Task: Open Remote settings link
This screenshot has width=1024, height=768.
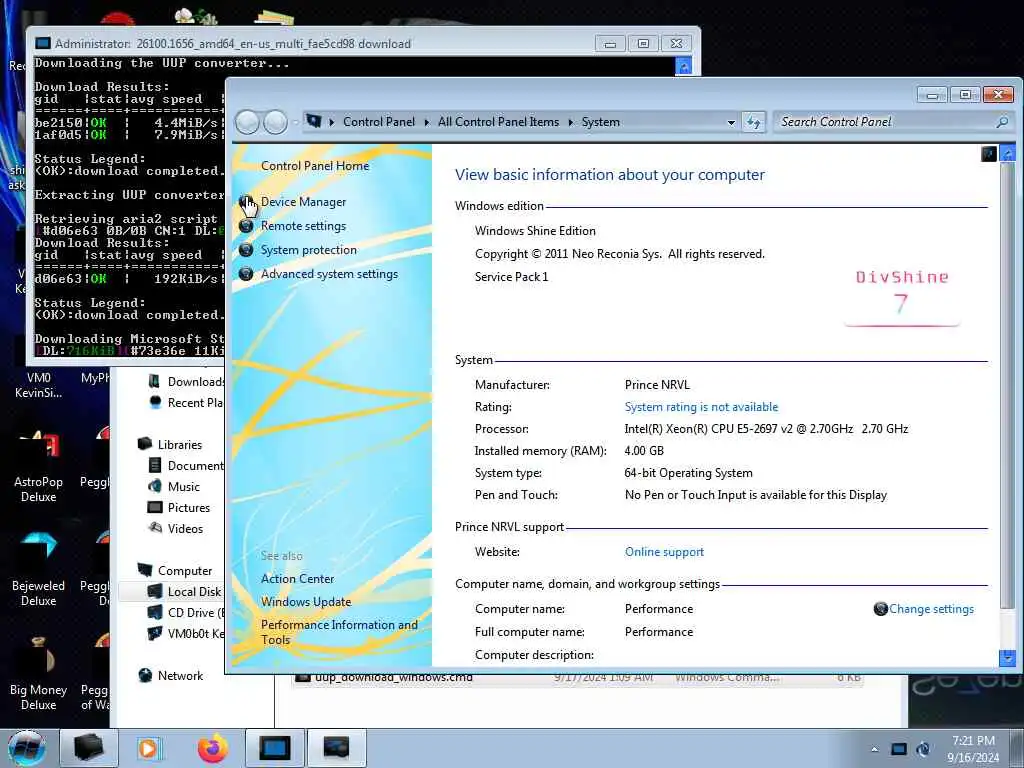Action: coord(303,226)
